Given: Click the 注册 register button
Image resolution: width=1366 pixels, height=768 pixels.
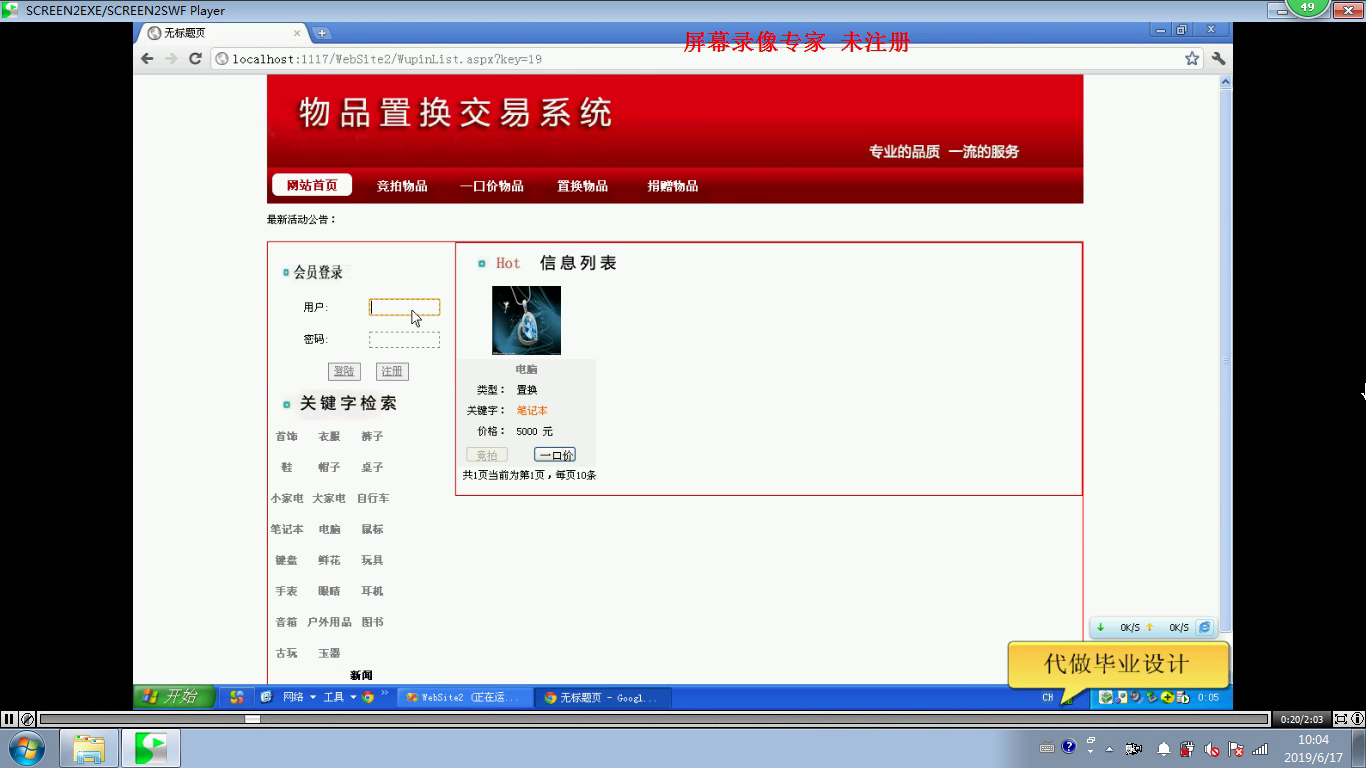Looking at the screenshot, I should click(x=392, y=371).
